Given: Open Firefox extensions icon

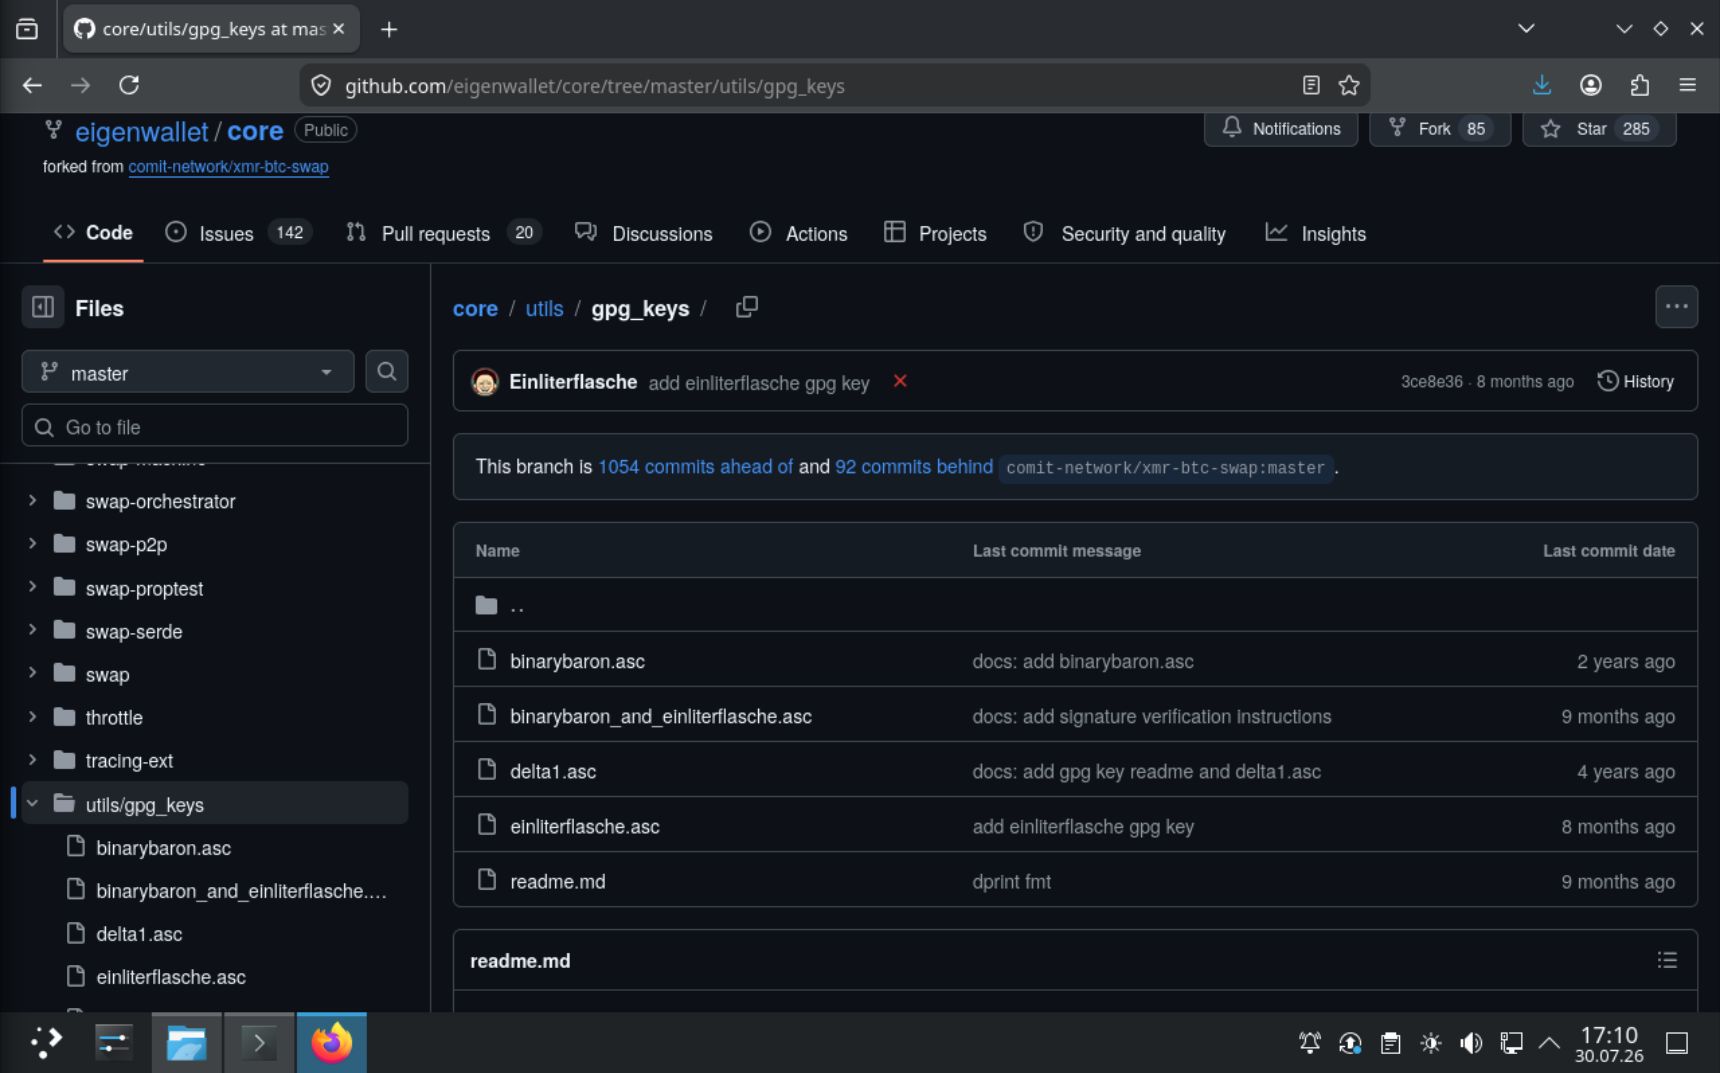Looking at the screenshot, I should coord(1639,85).
